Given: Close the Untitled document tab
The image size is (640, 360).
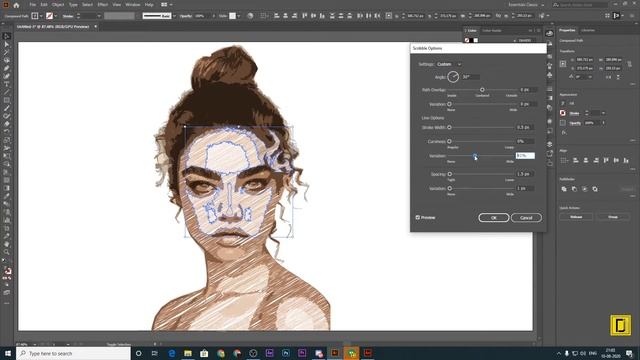Looking at the screenshot, I should pyautogui.click(x=96, y=27).
